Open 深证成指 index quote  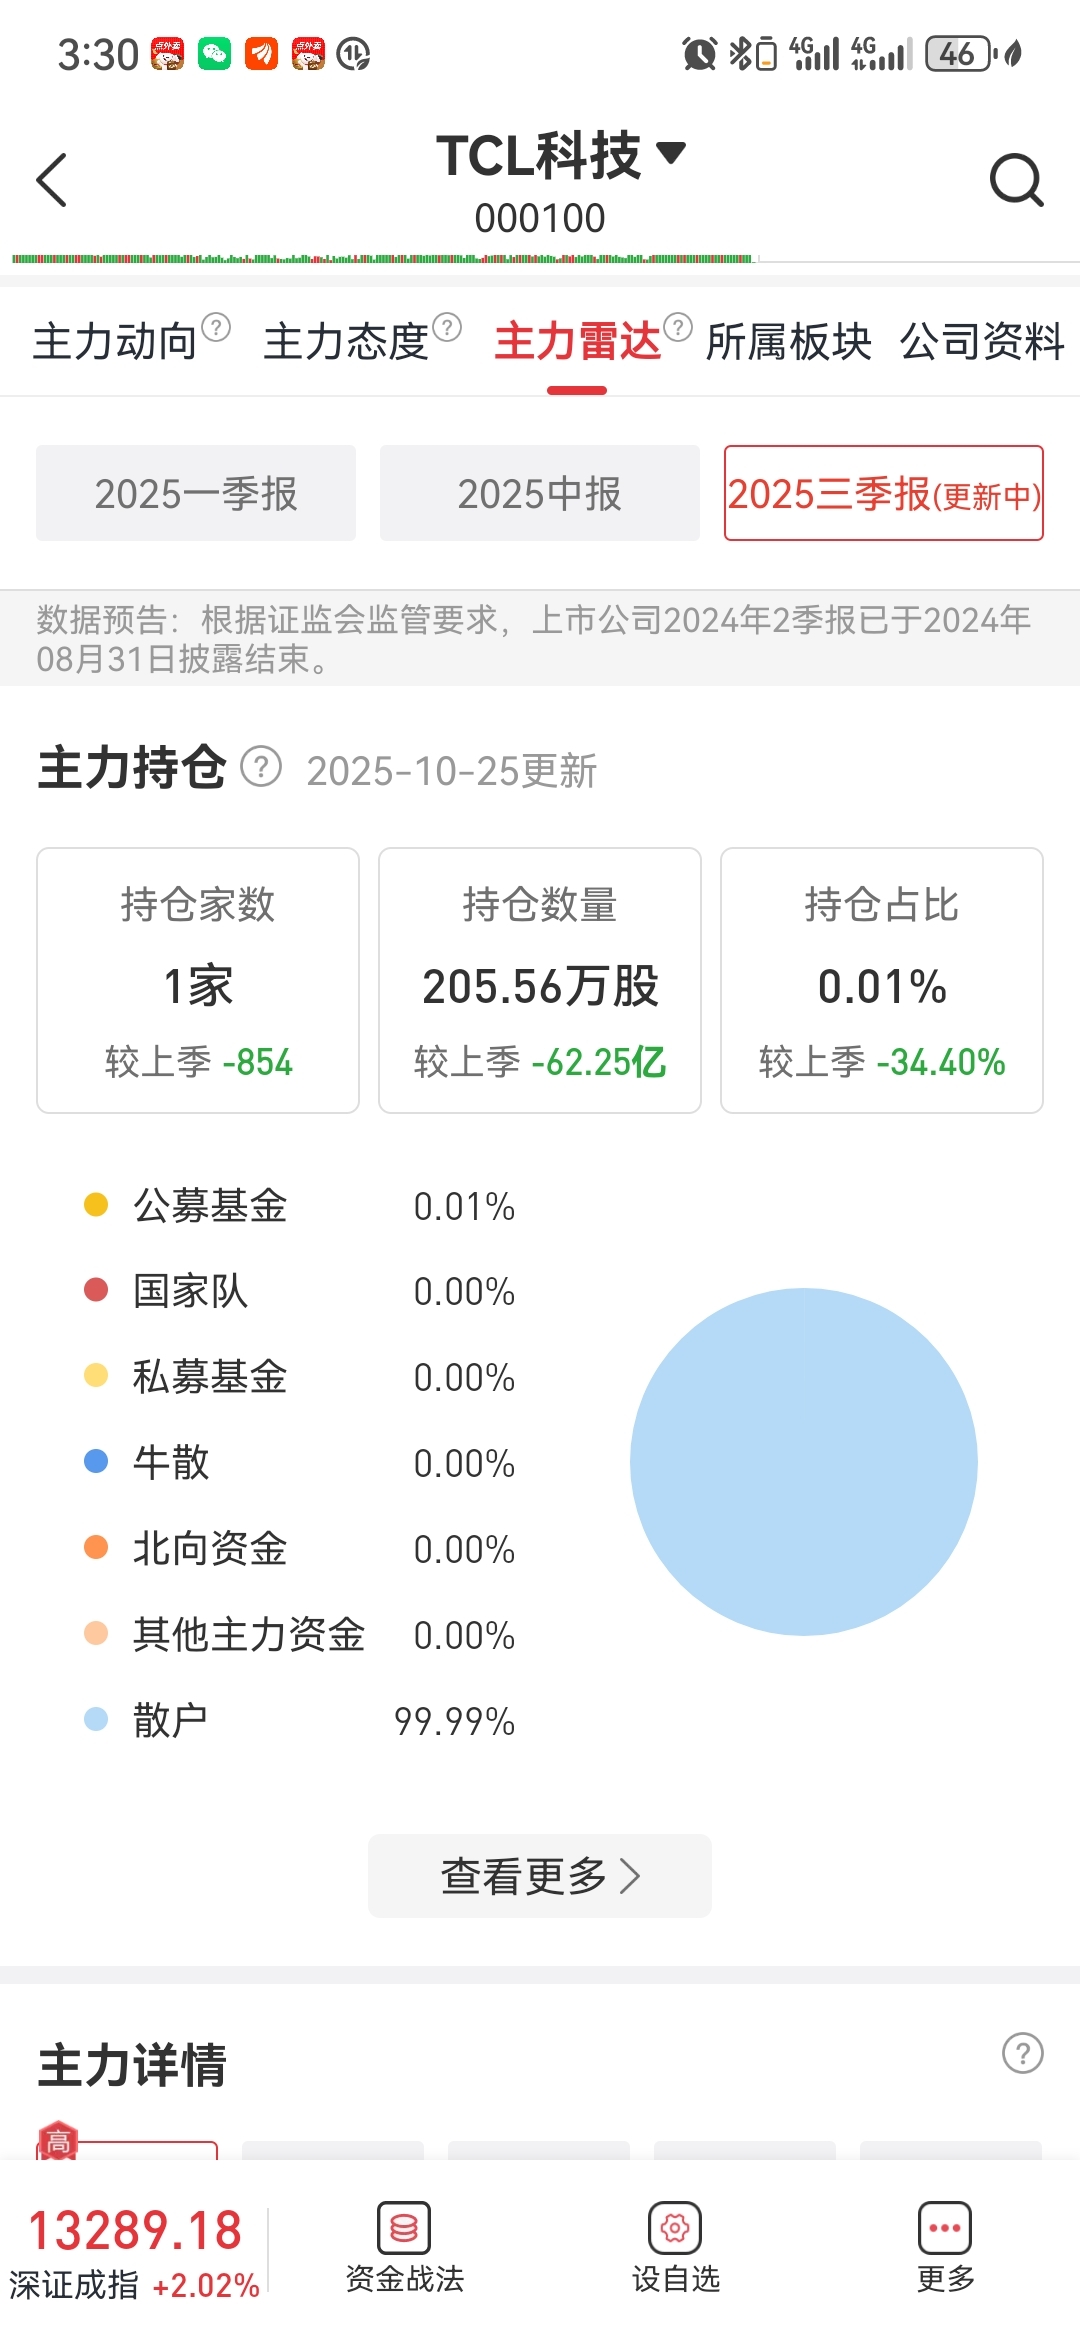(x=134, y=2250)
